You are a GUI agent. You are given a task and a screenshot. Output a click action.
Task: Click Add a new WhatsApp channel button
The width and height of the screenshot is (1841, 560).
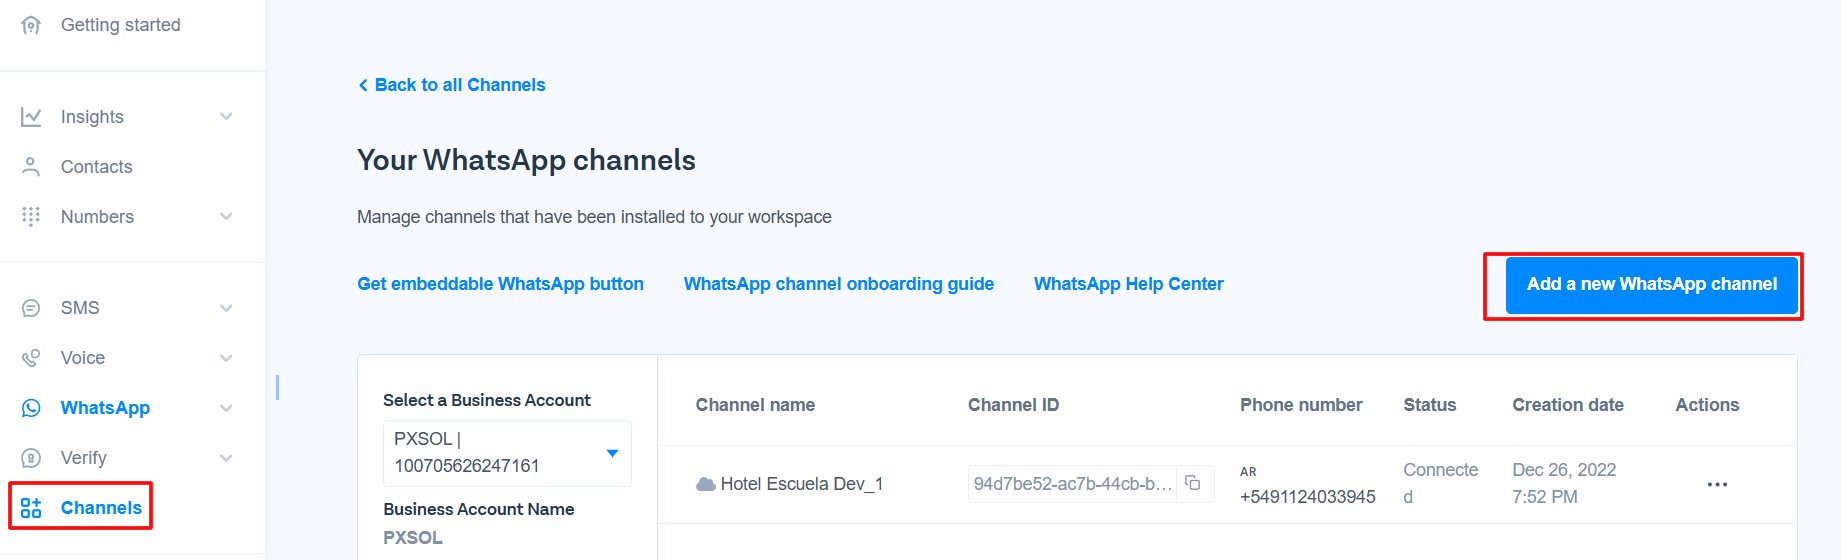click(x=1652, y=284)
